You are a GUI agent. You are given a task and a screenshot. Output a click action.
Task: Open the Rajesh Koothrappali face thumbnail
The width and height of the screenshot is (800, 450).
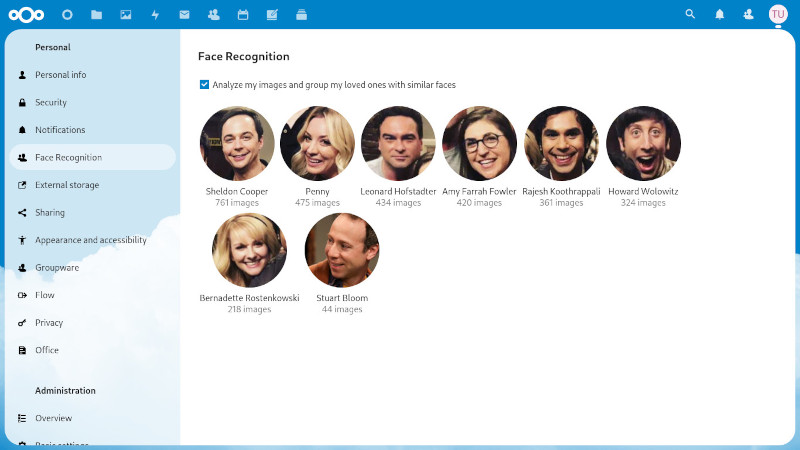561,143
